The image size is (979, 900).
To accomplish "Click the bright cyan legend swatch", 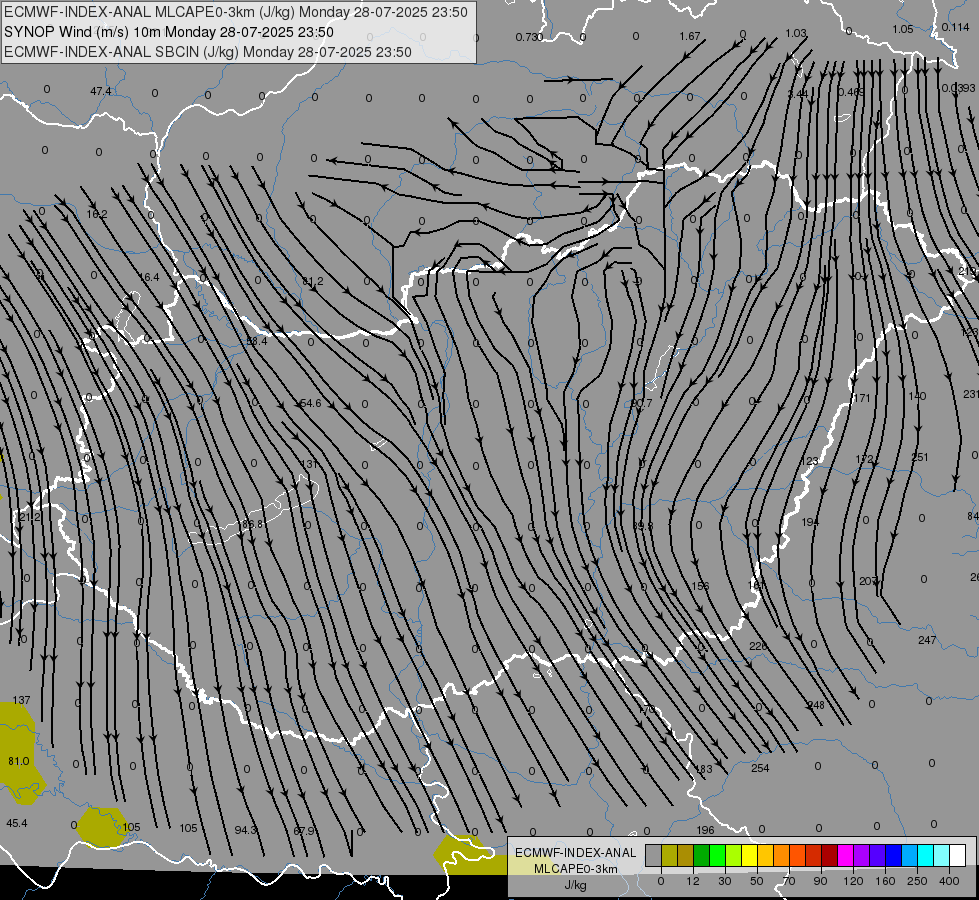I will (x=926, y=855).
